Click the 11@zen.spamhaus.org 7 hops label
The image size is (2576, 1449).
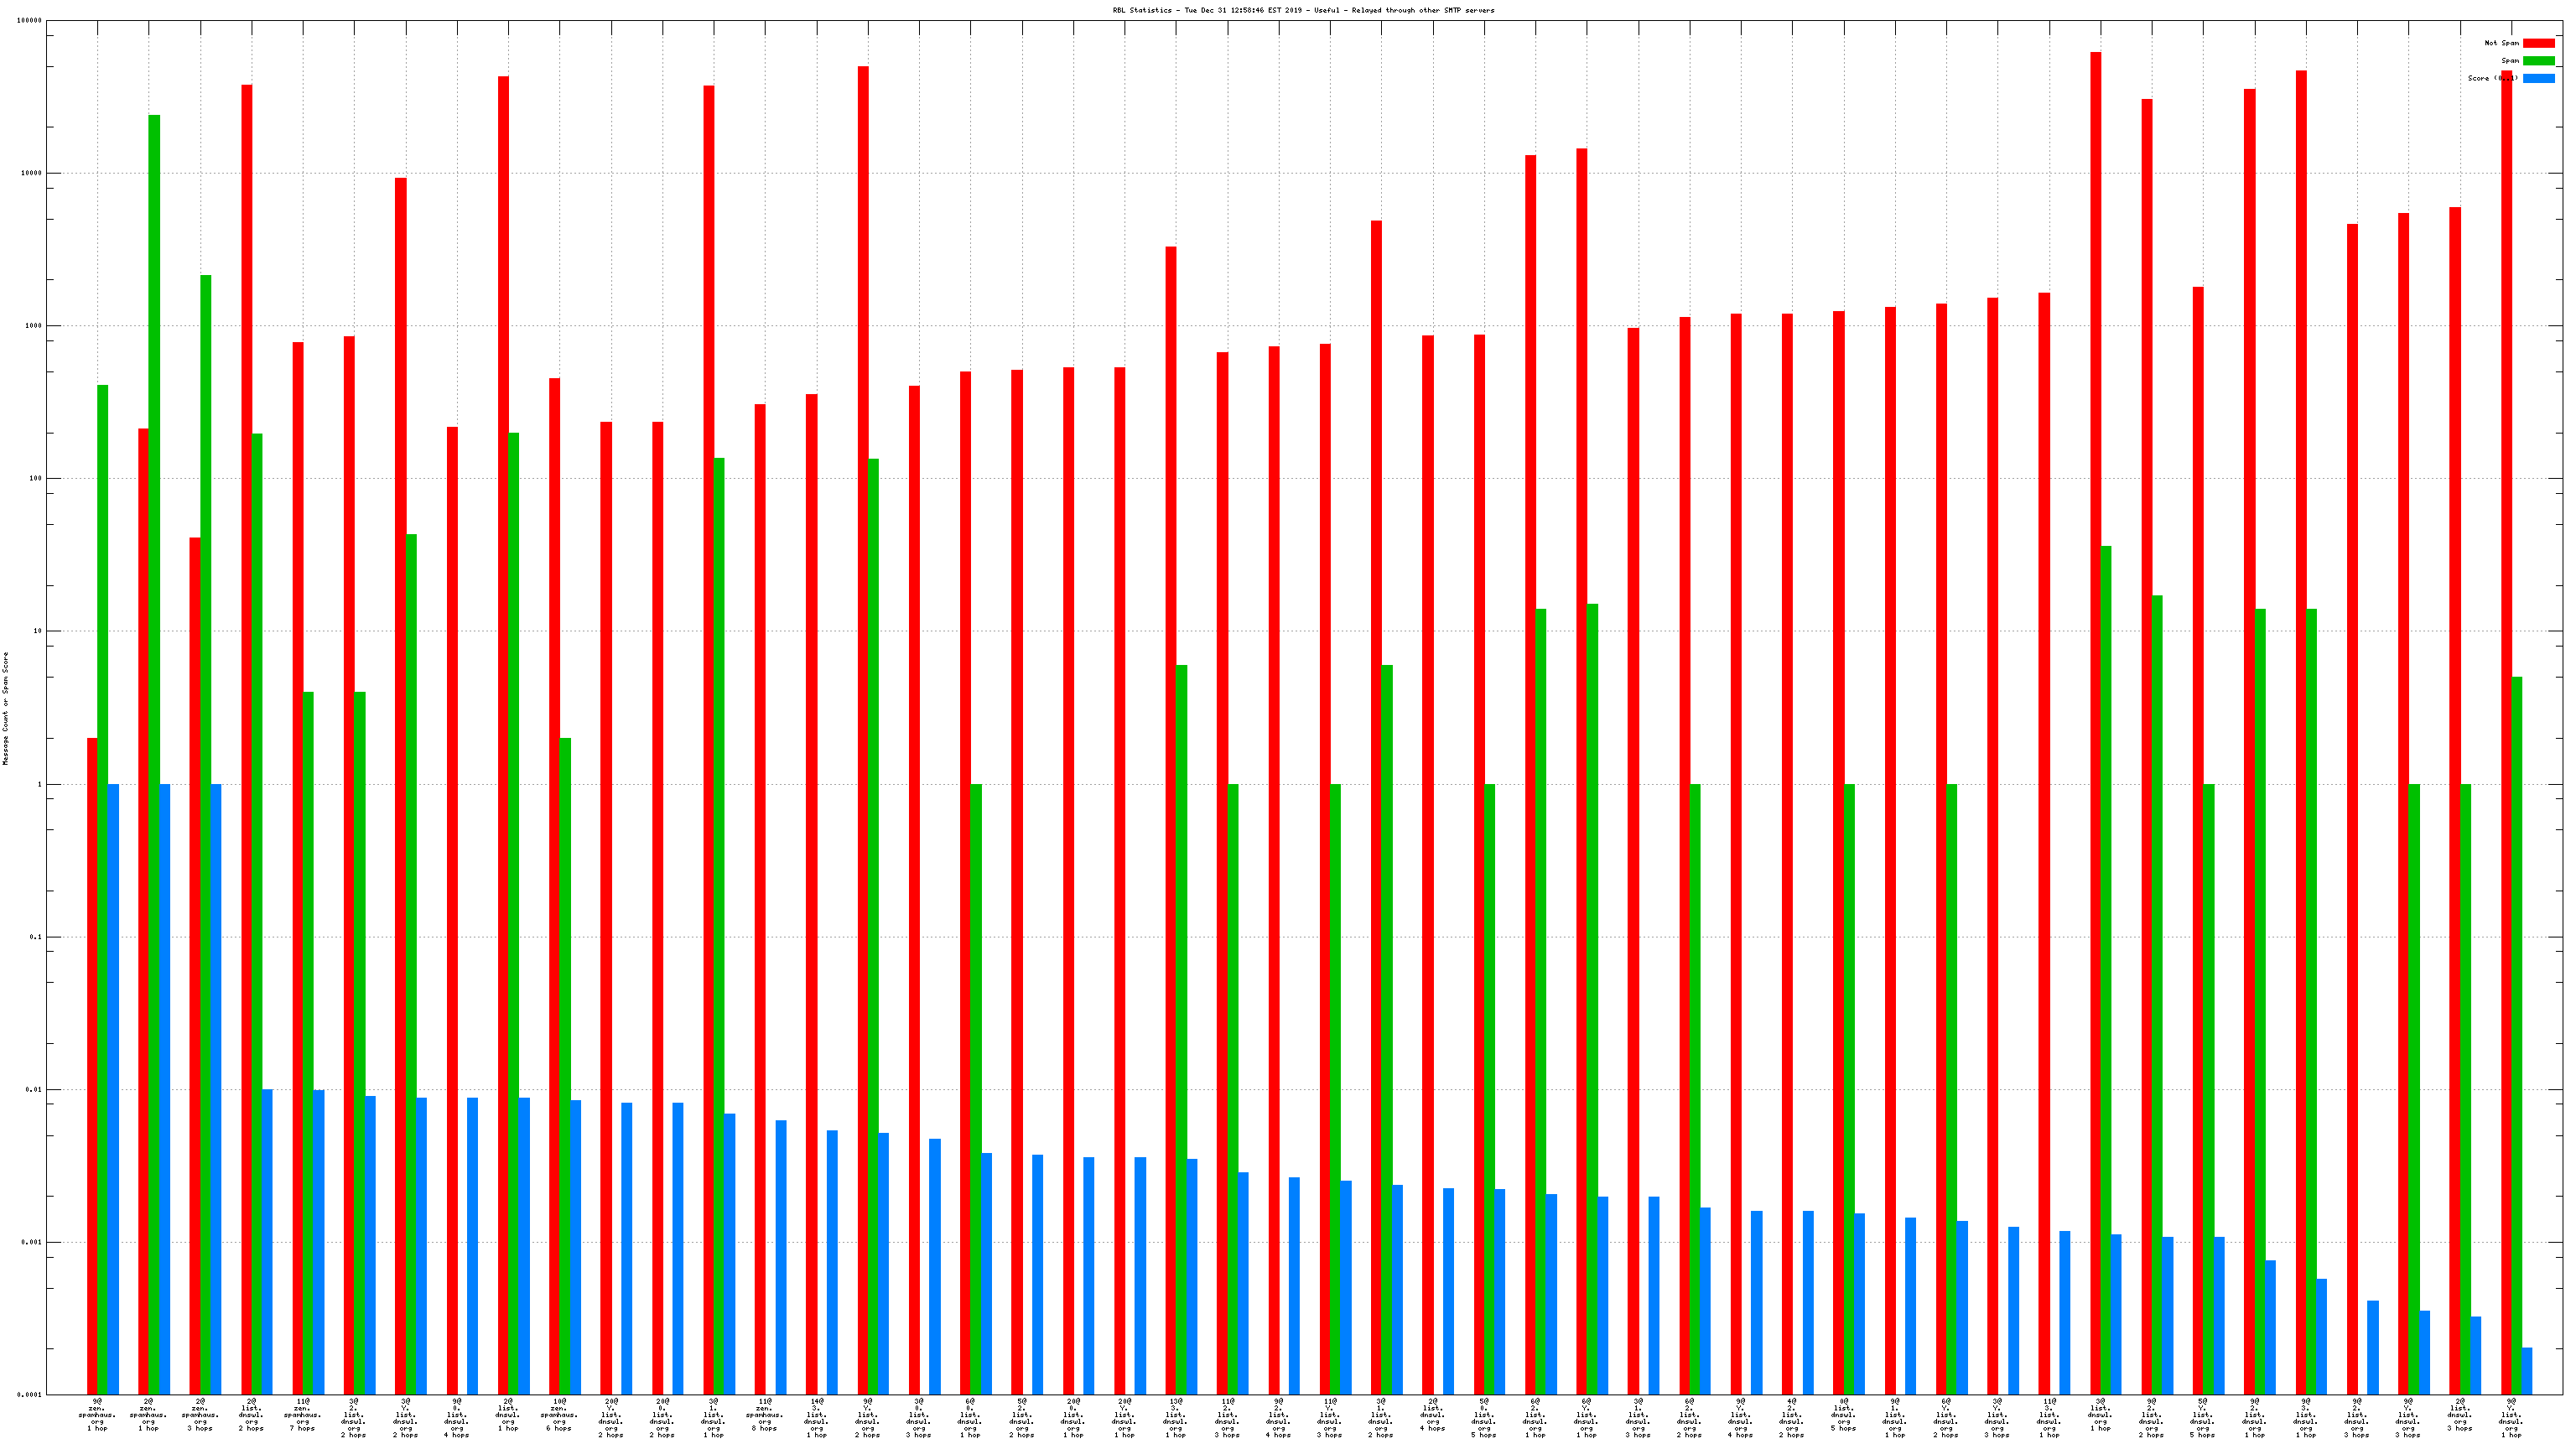point(303,1415)
